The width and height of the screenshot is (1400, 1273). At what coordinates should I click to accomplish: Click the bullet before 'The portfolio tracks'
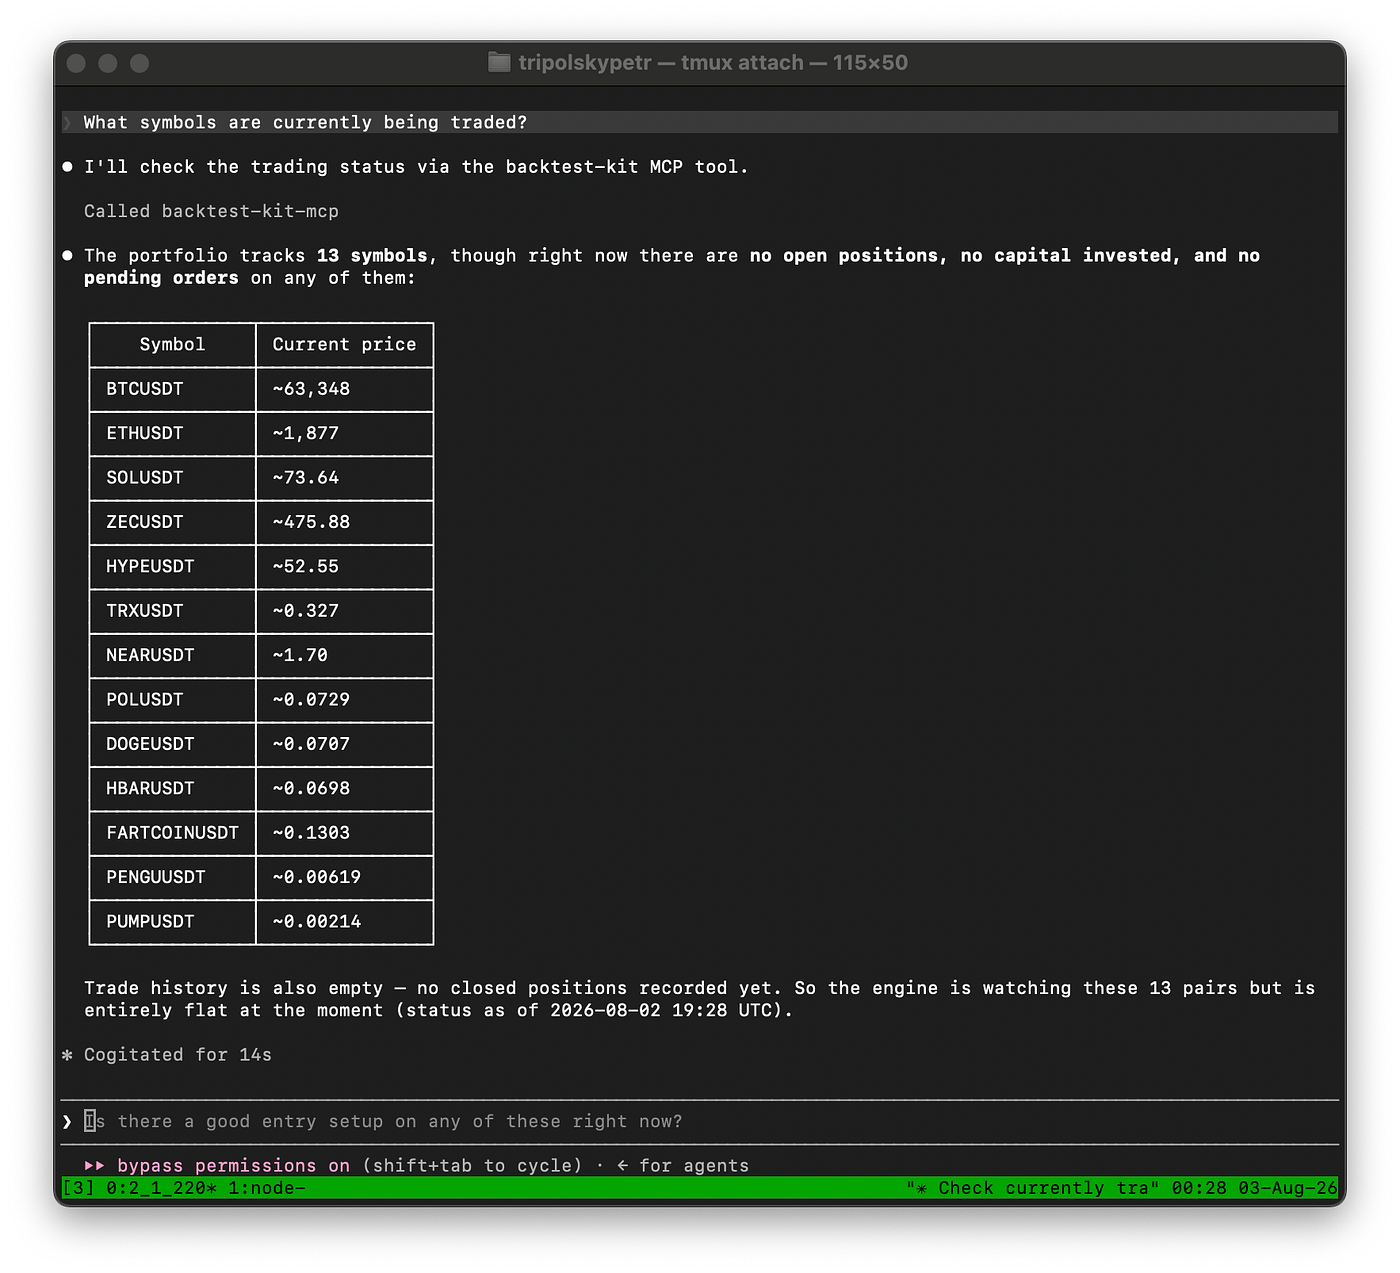point(67,256)
